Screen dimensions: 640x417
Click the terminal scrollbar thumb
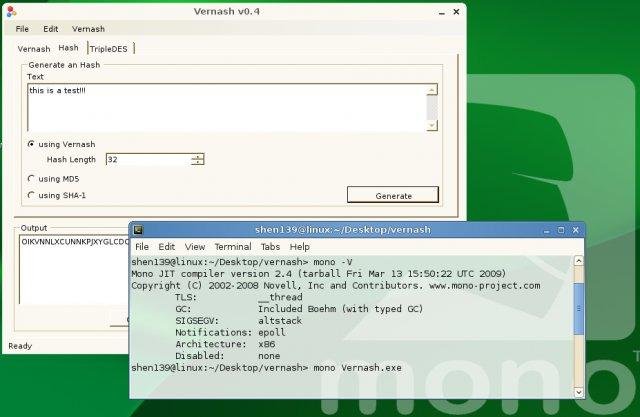pos(578,308)
